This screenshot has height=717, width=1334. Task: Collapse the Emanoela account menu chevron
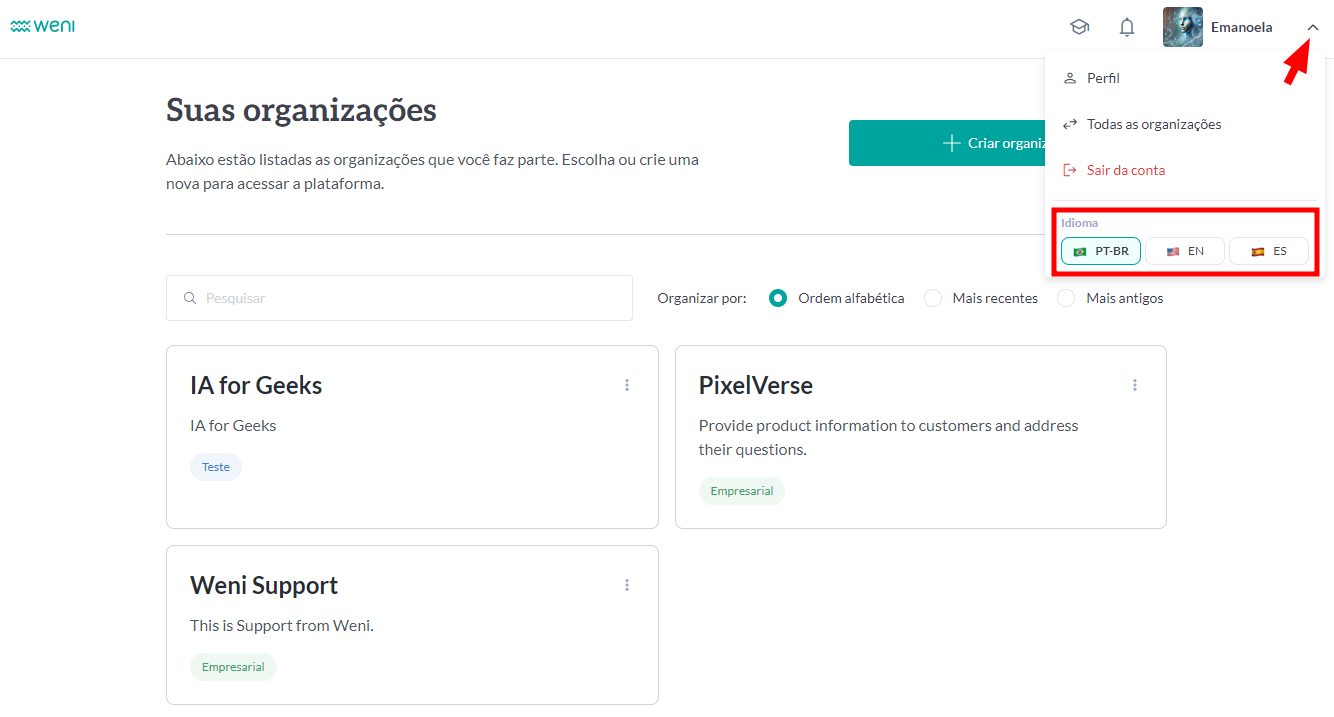(x=1313, y=27)
